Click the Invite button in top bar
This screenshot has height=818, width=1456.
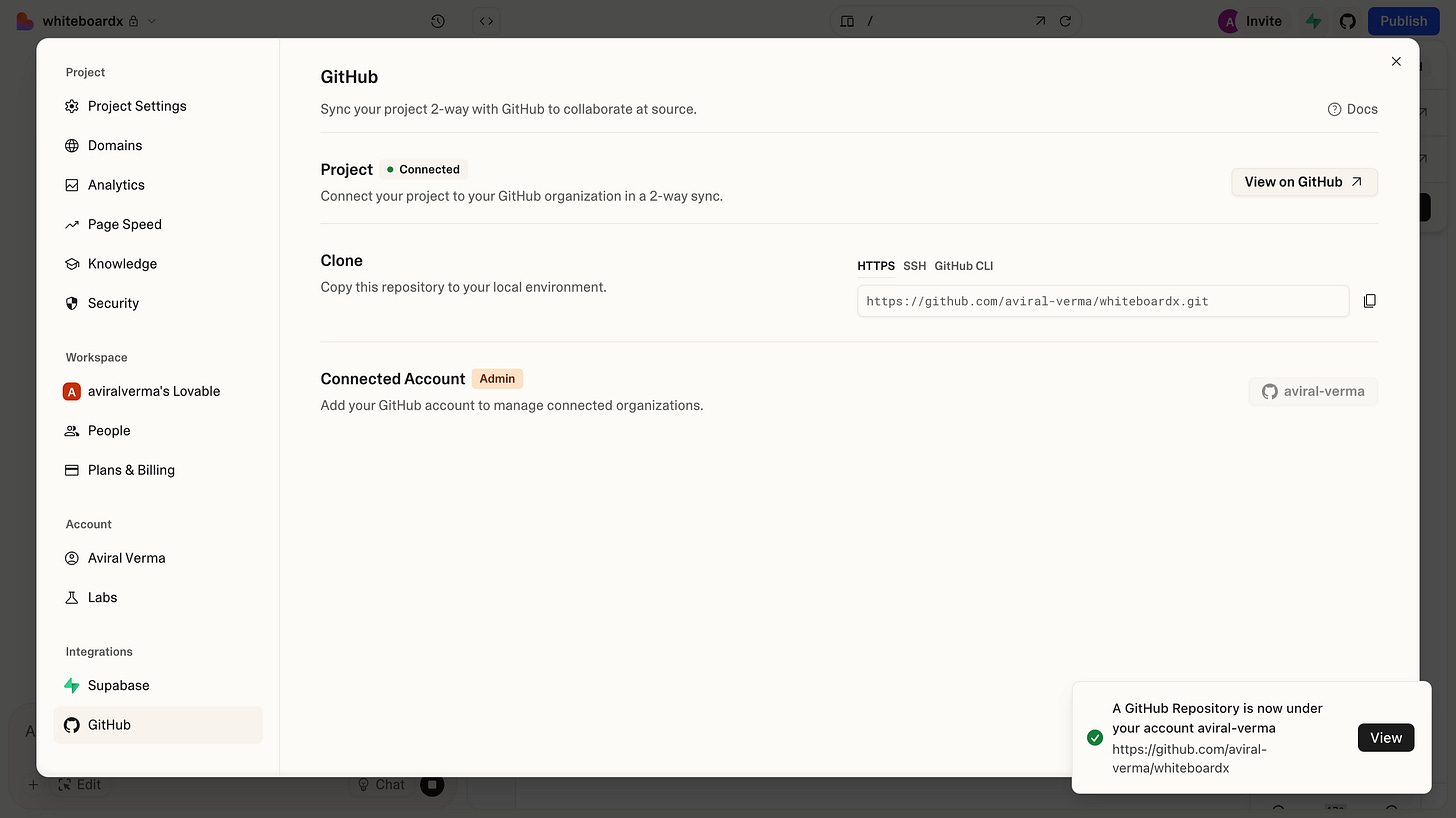point(1264,21)
